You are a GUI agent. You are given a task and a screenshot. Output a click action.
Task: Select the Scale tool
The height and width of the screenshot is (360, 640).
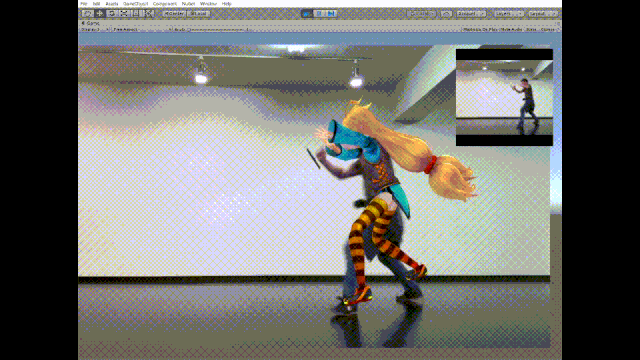coord(124,13)
